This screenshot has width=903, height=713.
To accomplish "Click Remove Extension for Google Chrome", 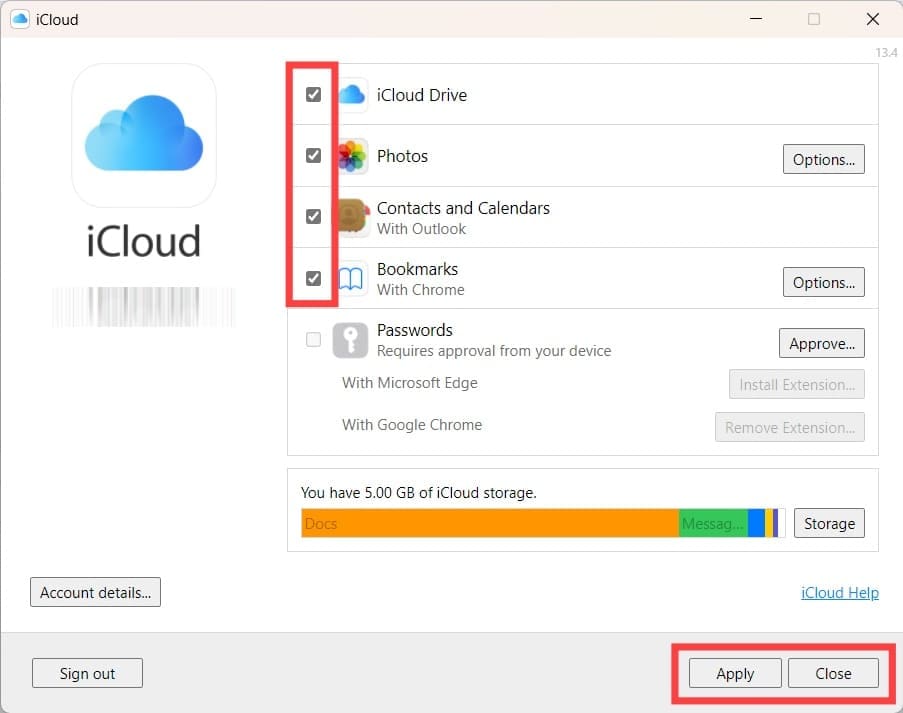I will click(790, 427).
